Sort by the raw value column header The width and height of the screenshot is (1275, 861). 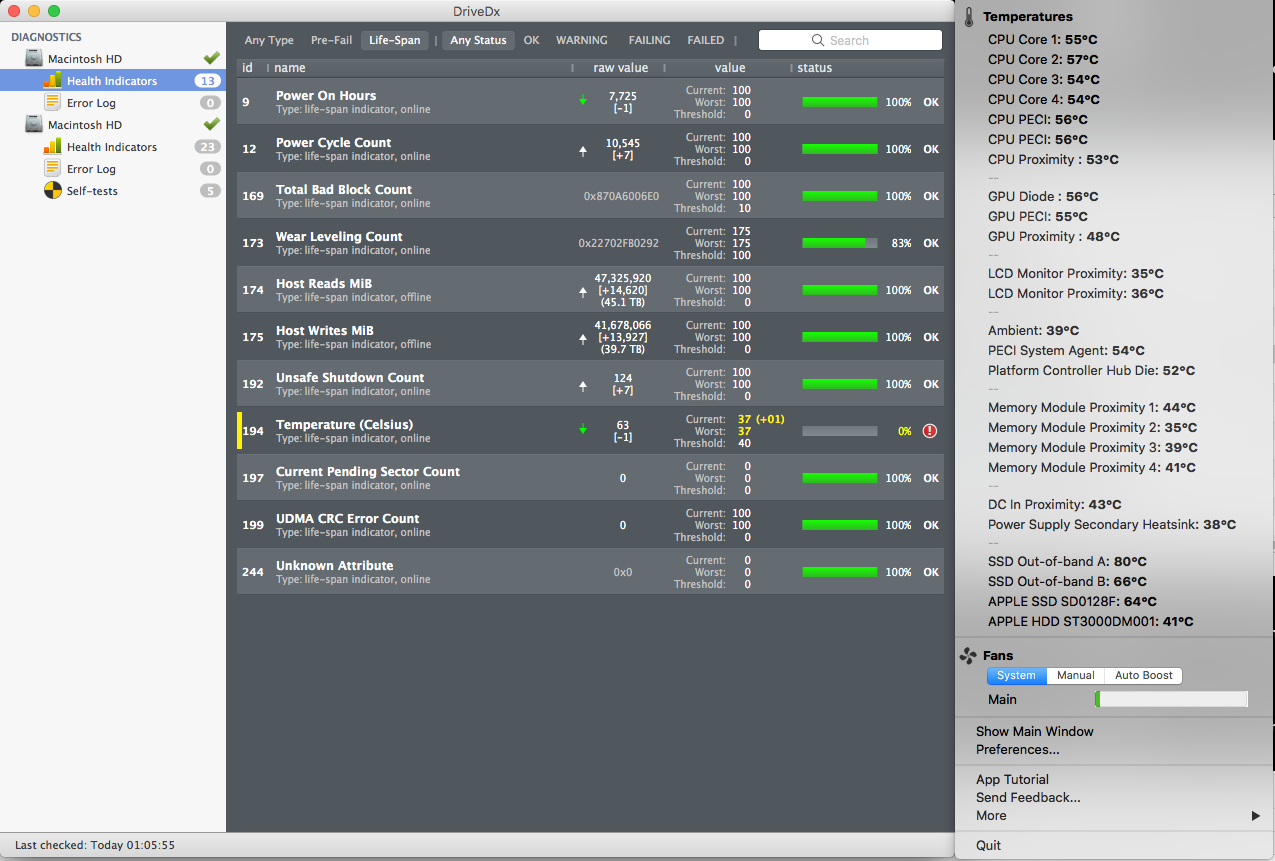(x=620, y=68)
